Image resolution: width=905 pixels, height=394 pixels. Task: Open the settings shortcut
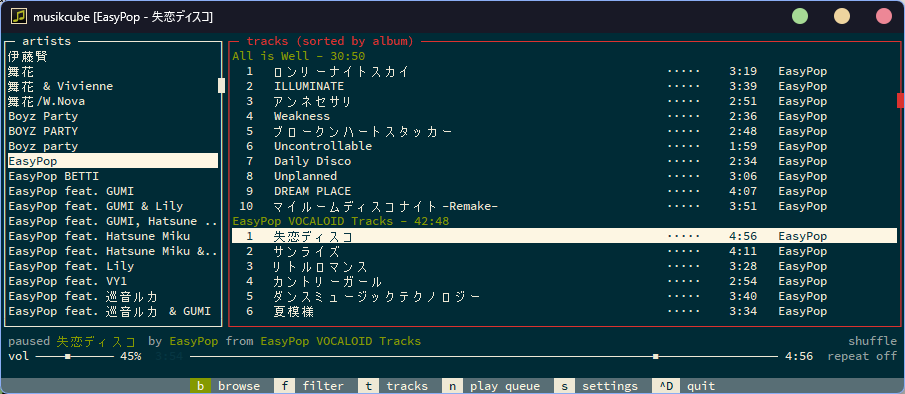pyautogui.click(x=596, y=386)
